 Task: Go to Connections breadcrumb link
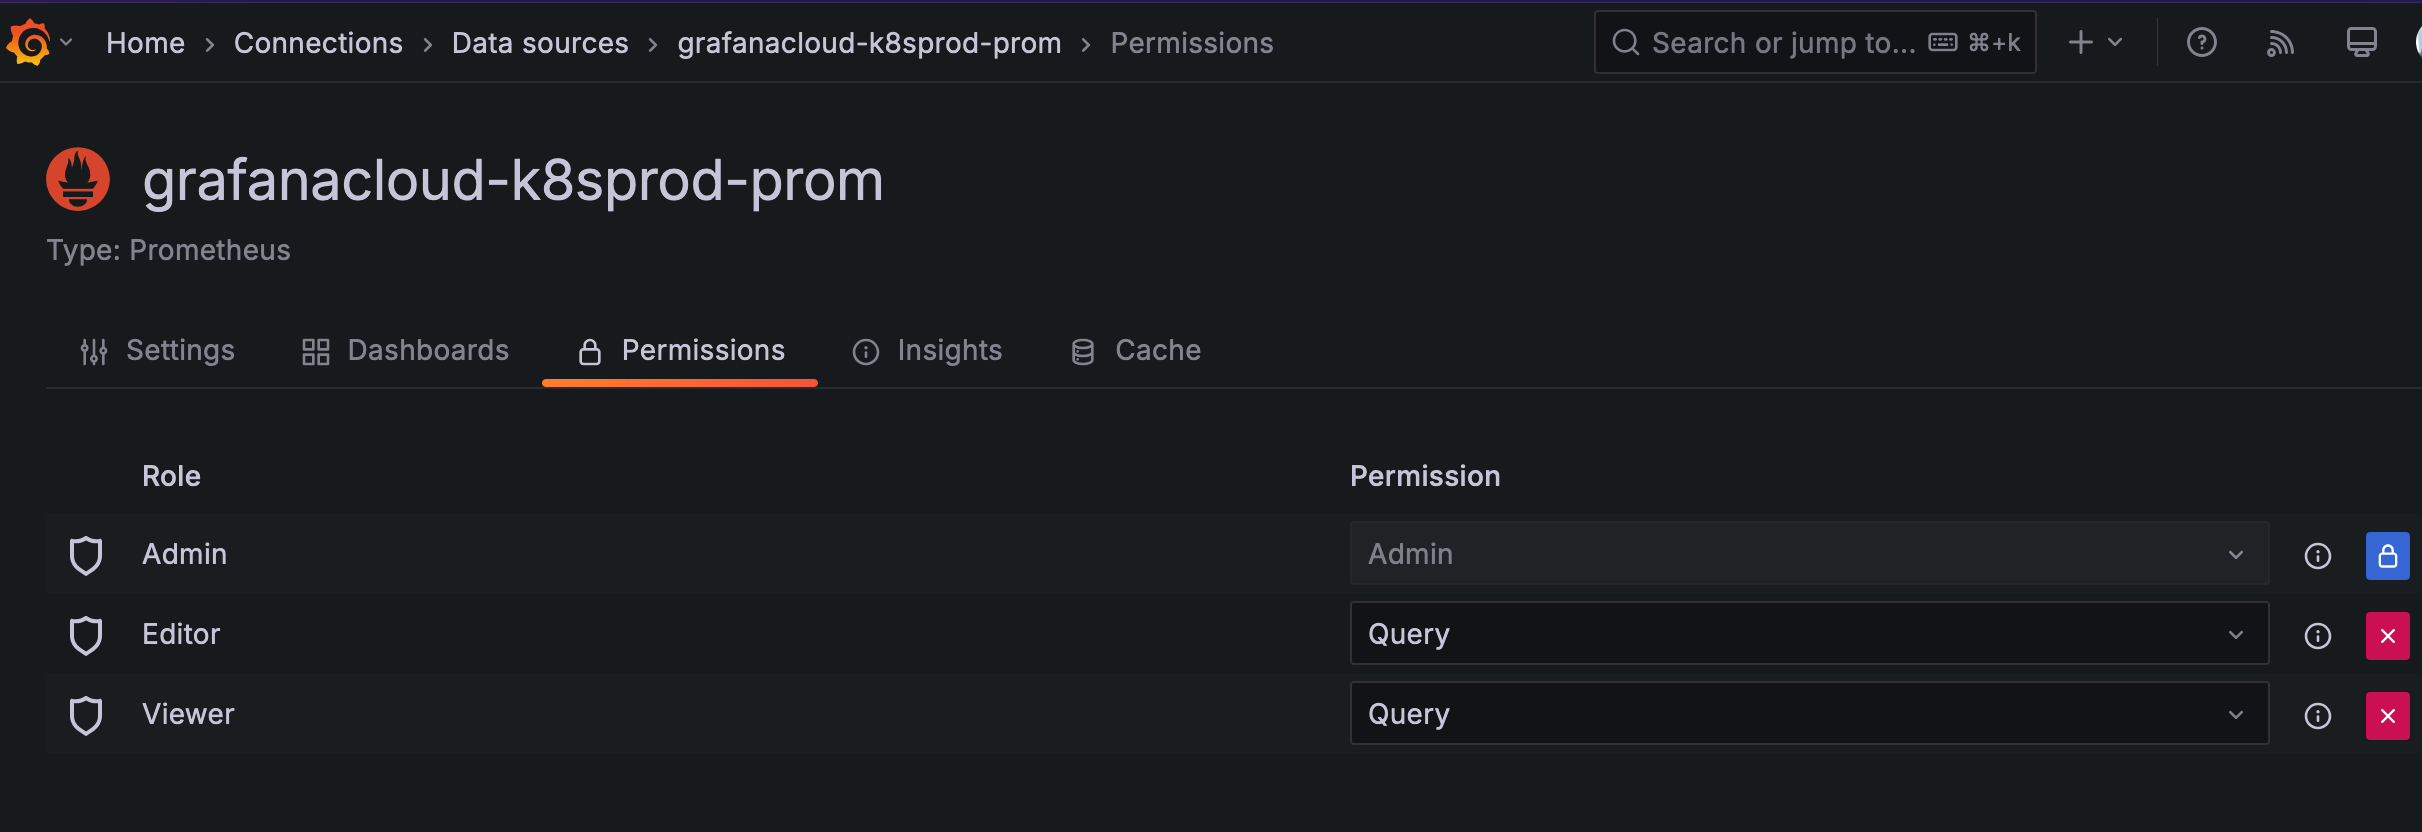[x=318, y=43]
